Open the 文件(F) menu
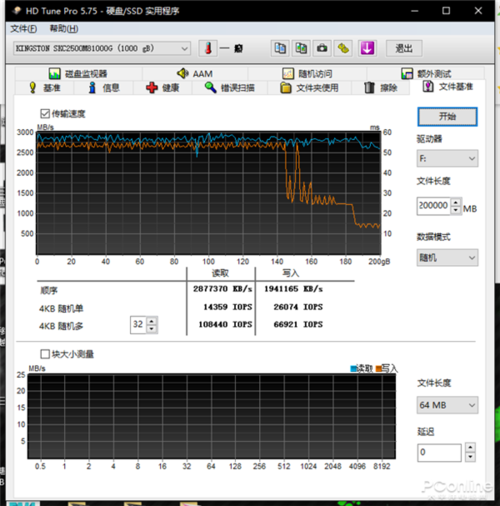 click(24, 29)
